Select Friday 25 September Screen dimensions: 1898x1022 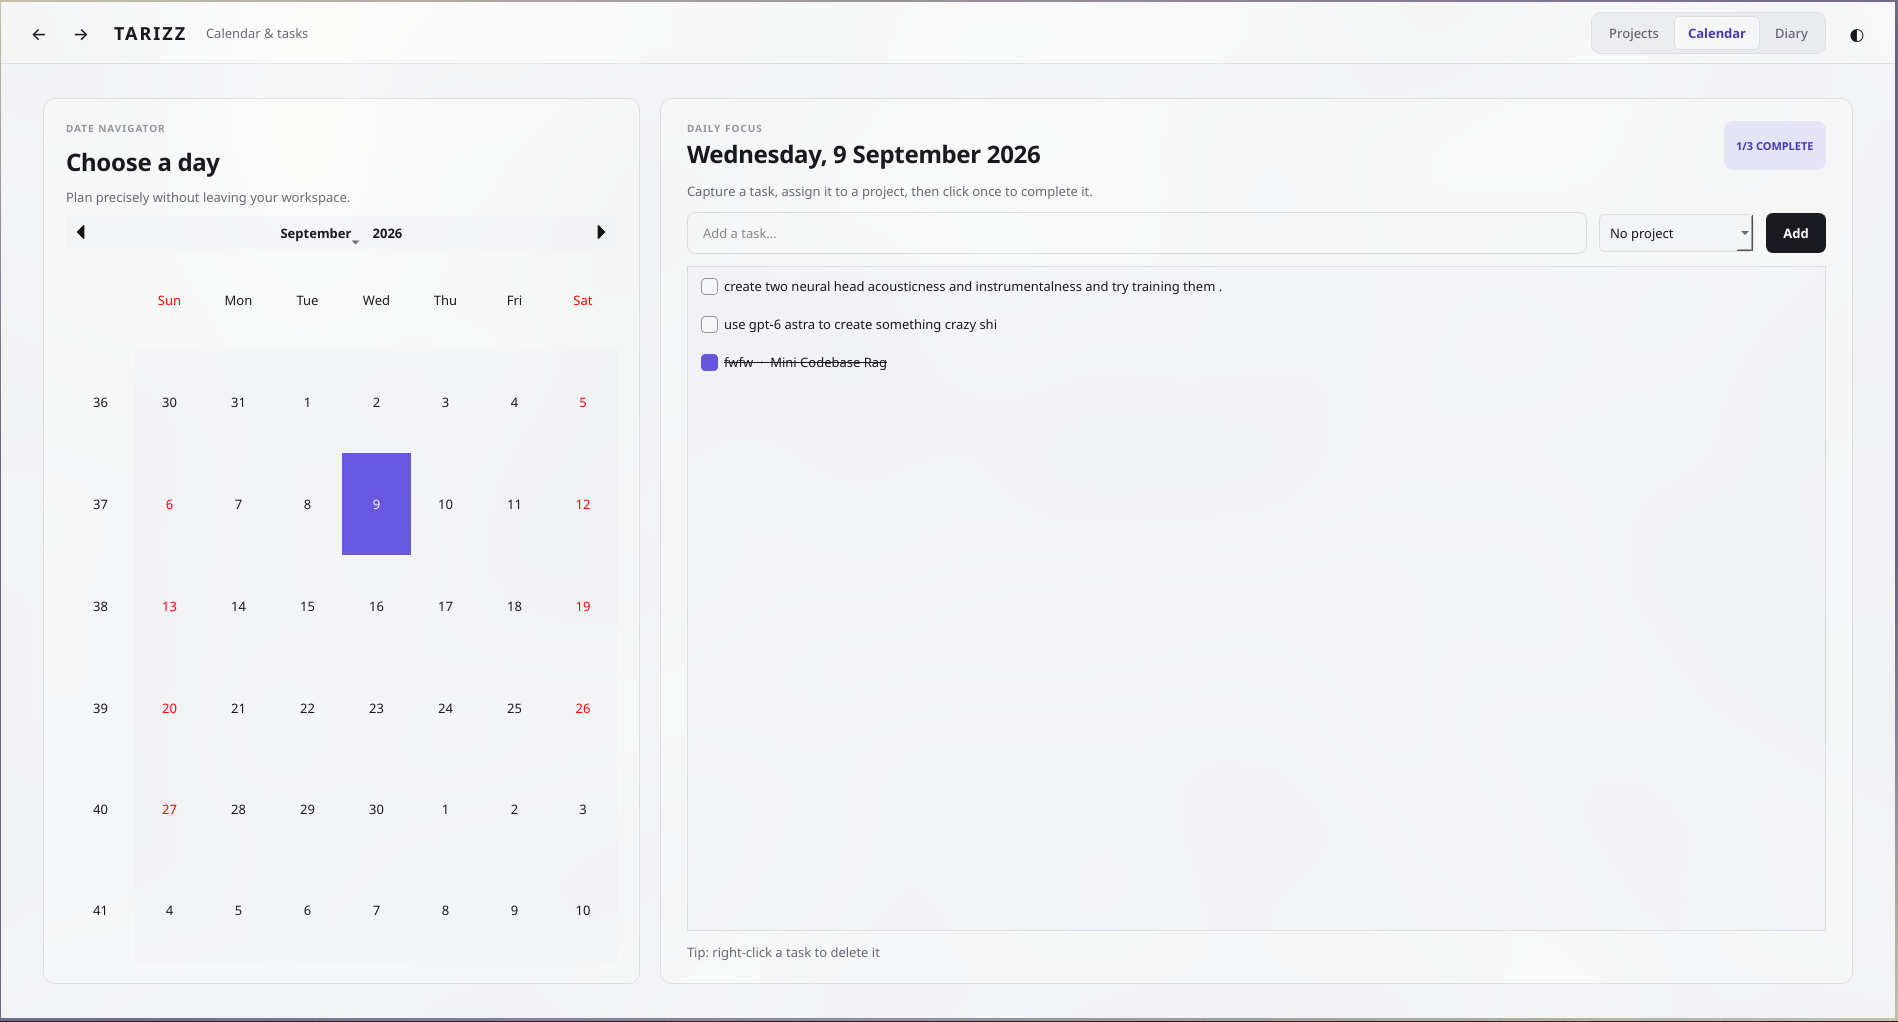(x=514, y=708)
